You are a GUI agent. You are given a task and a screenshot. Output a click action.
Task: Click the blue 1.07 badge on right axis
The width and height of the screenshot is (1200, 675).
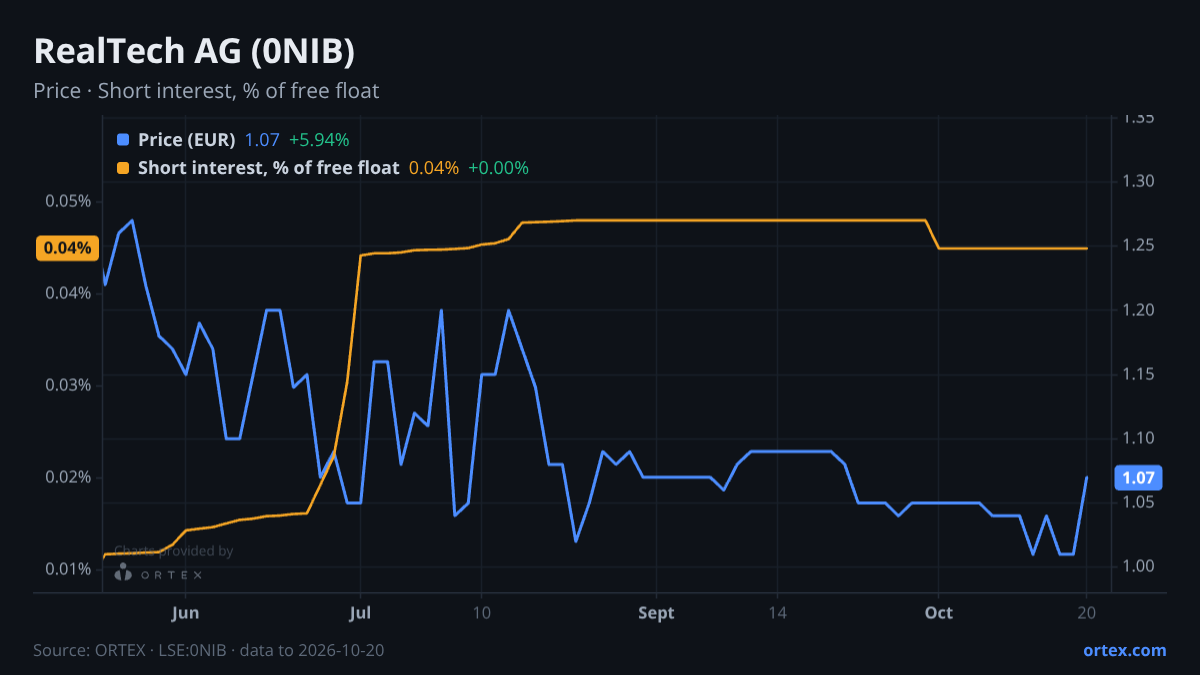pyautogui.click(x=1138, y=478)
